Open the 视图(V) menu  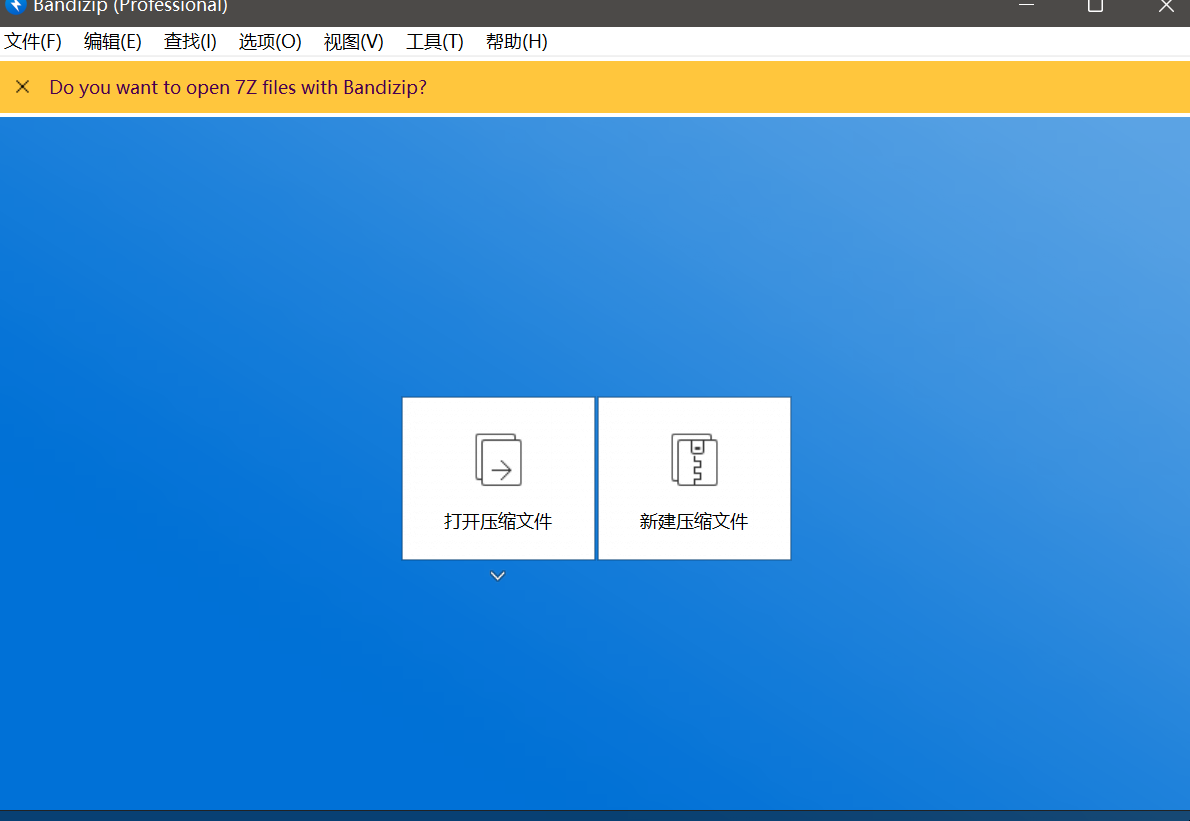click(x=353, y=42)
